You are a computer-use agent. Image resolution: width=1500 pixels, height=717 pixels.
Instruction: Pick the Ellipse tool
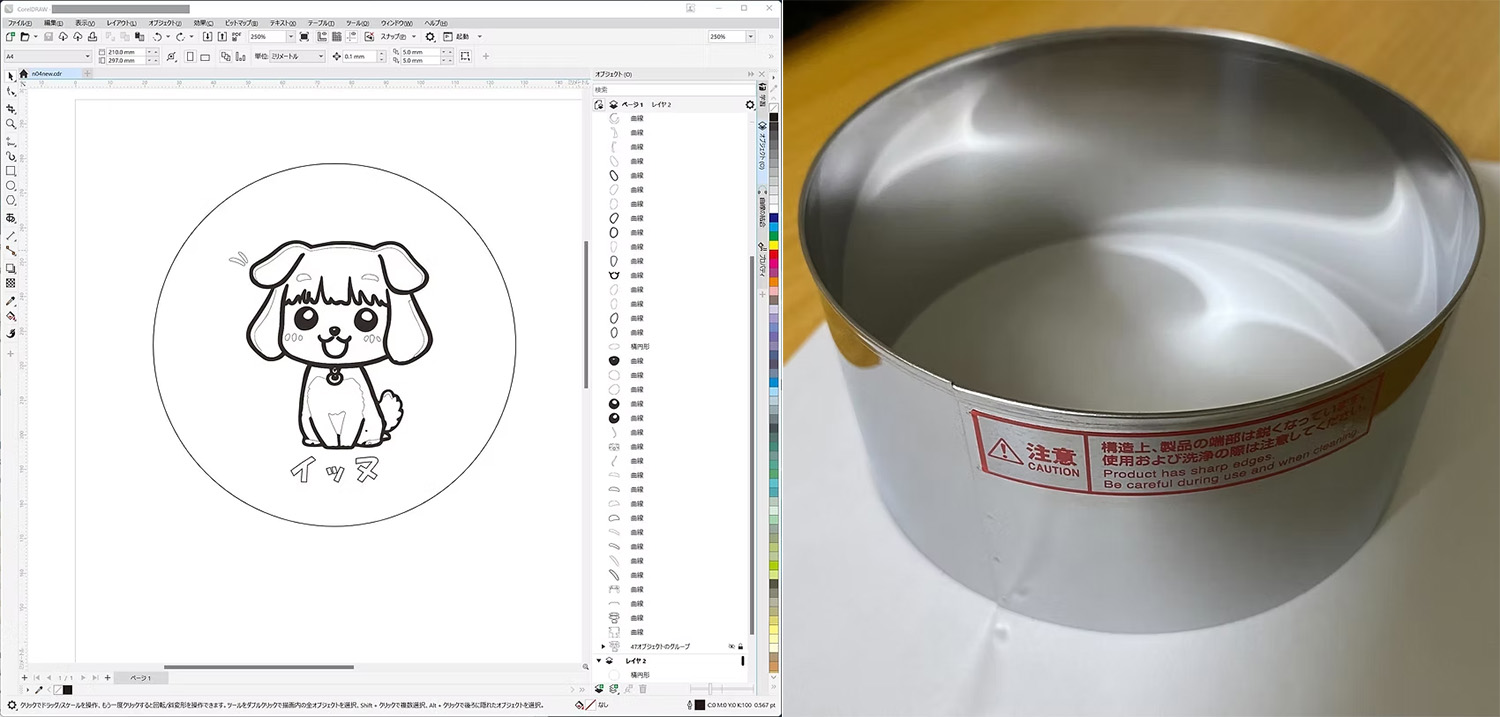click(11, 186)
